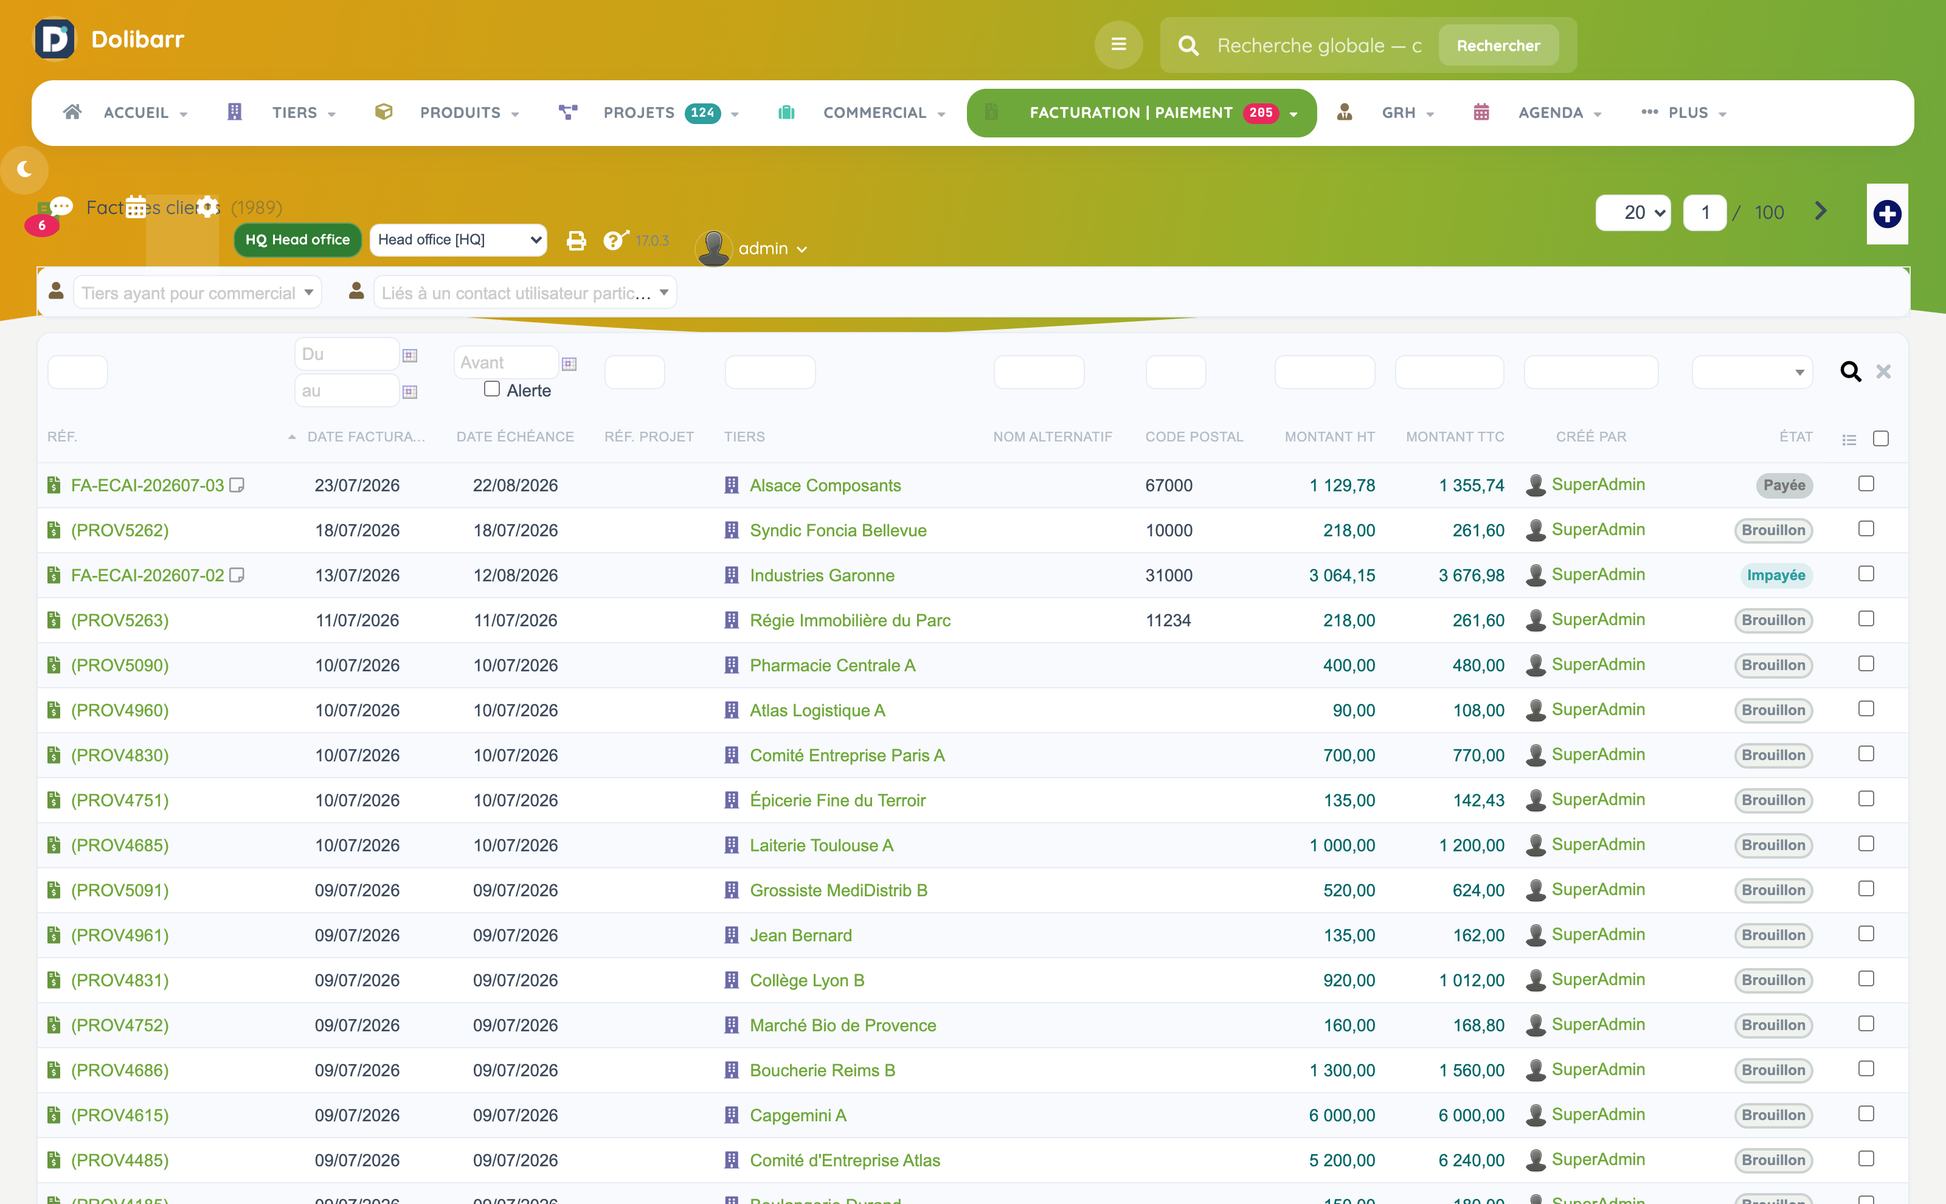Select the checkbox for (PROV5263) row
This screenshot has width=1946, height=1204.
pyautogui.click(x=1866, y=619)
